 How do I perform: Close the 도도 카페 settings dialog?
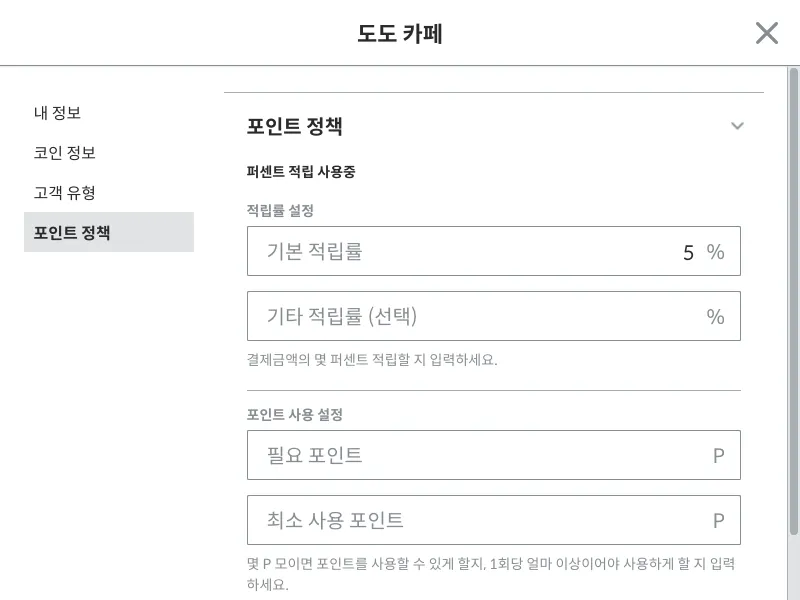[x=766, y=33]
